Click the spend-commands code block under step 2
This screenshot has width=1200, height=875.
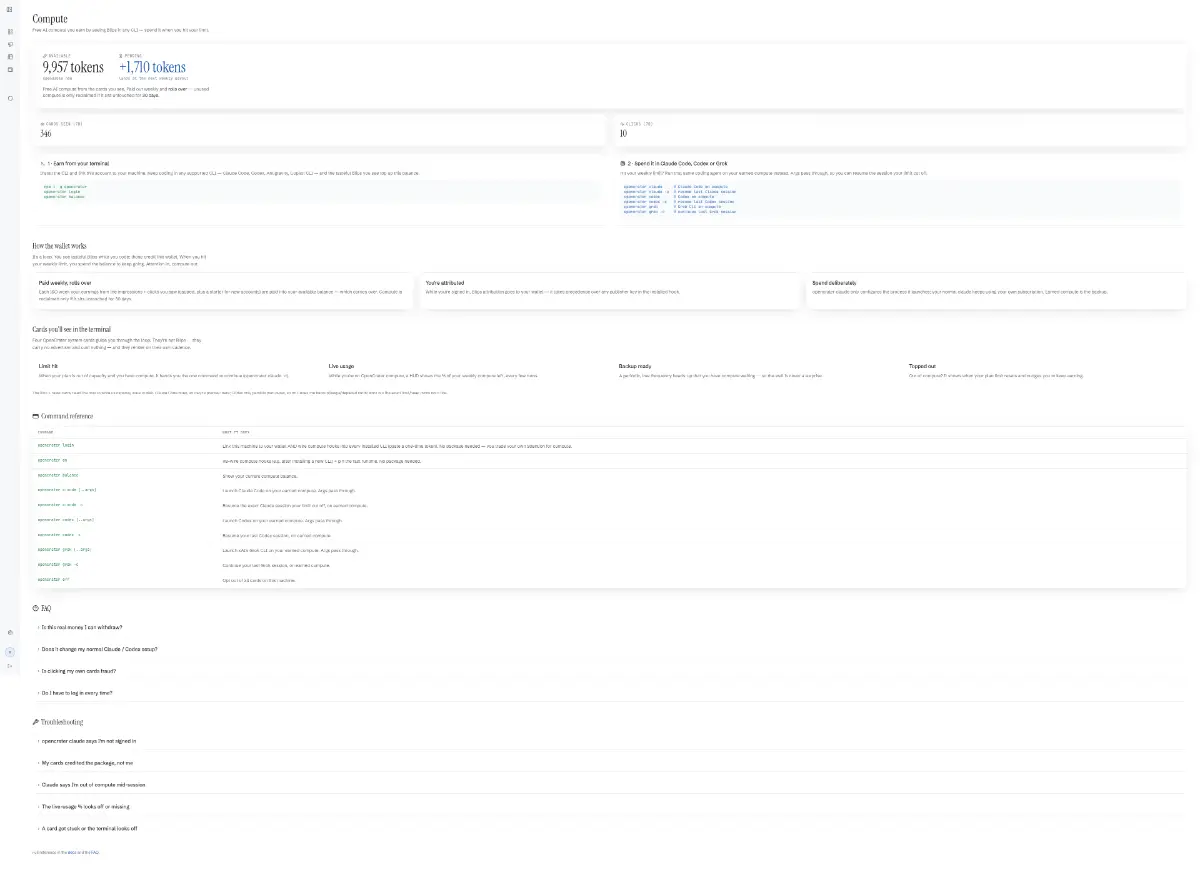[x=898, y=198]
